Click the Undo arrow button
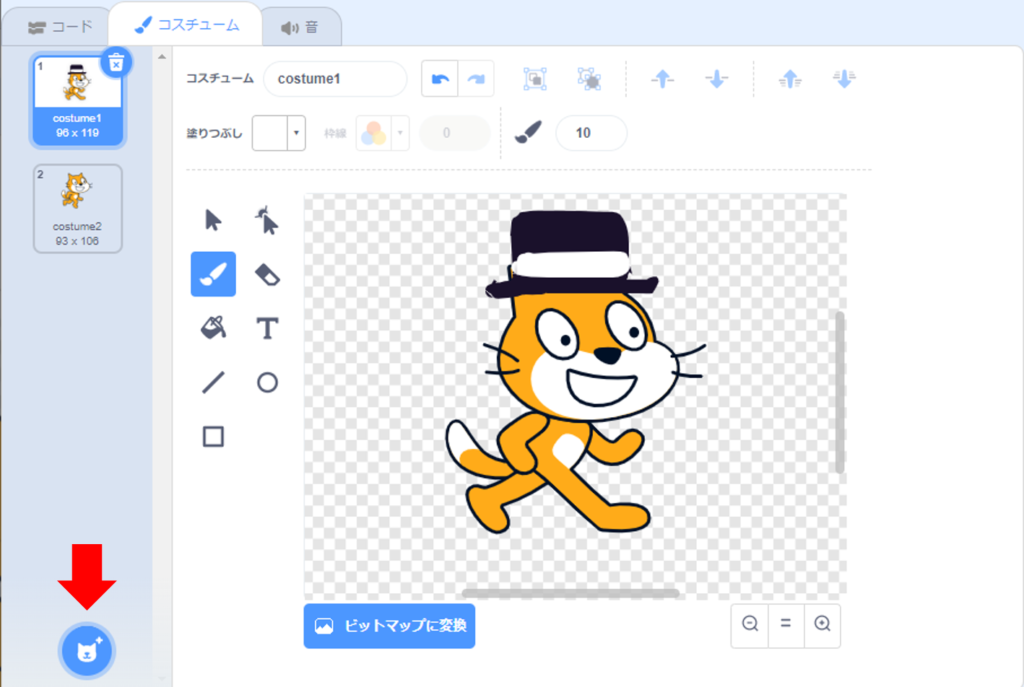Screen dimensions: 1024x687 [x=440, y=79]
